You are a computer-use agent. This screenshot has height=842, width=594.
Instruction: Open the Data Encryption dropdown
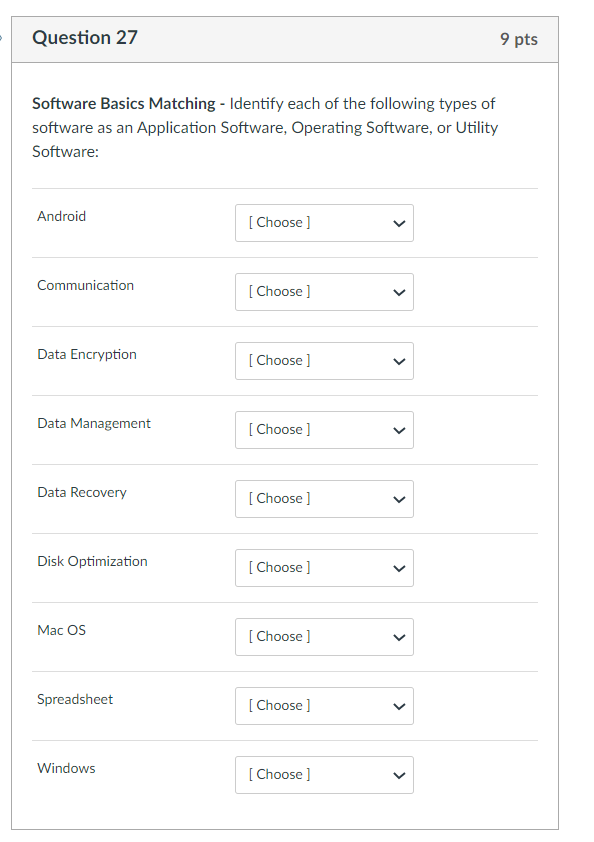(x=324, y=360)
